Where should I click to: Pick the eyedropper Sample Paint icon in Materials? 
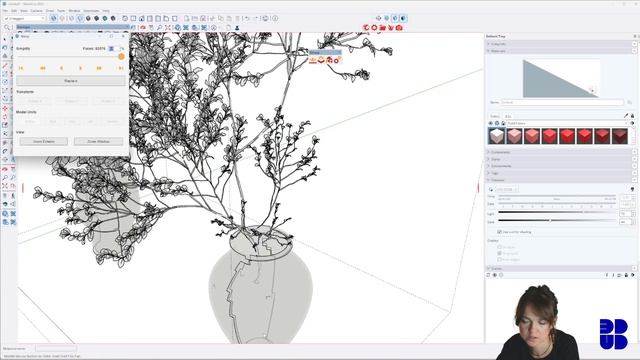(626, 116)
